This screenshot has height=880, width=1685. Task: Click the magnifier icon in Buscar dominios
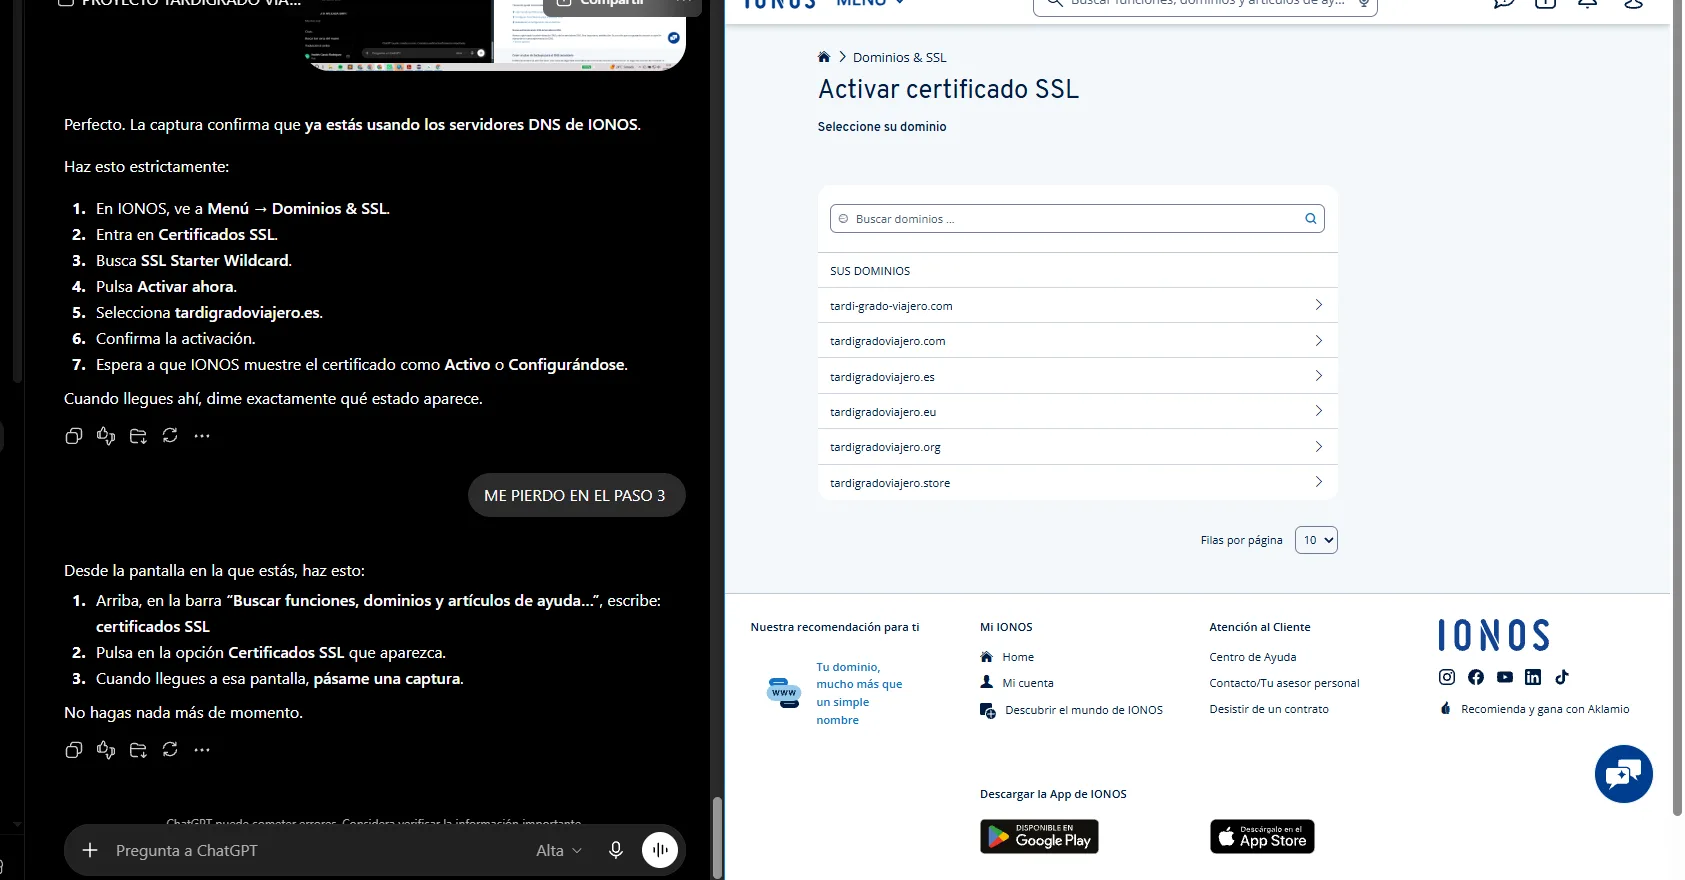tap(1310, 219)
